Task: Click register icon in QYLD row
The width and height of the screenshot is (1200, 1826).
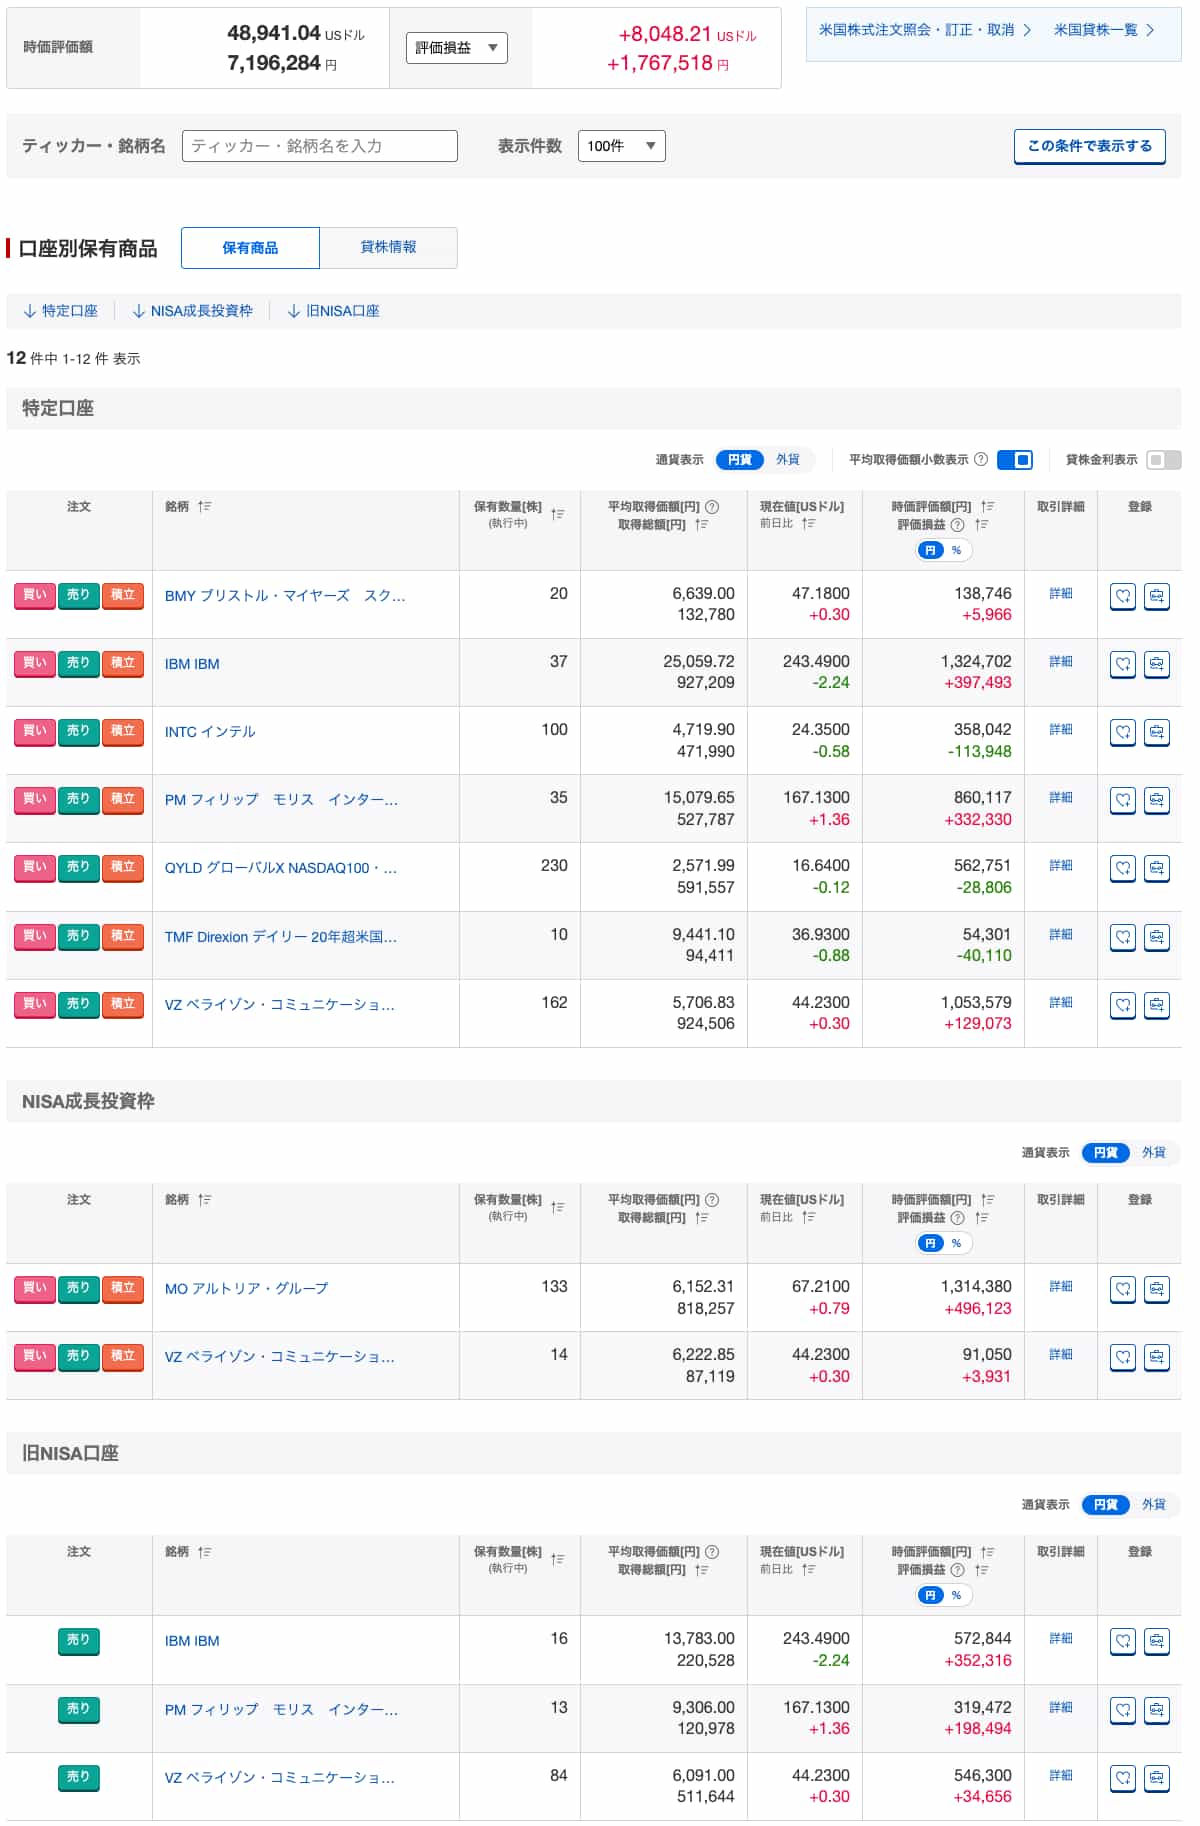Action: tap(1156, 868)
